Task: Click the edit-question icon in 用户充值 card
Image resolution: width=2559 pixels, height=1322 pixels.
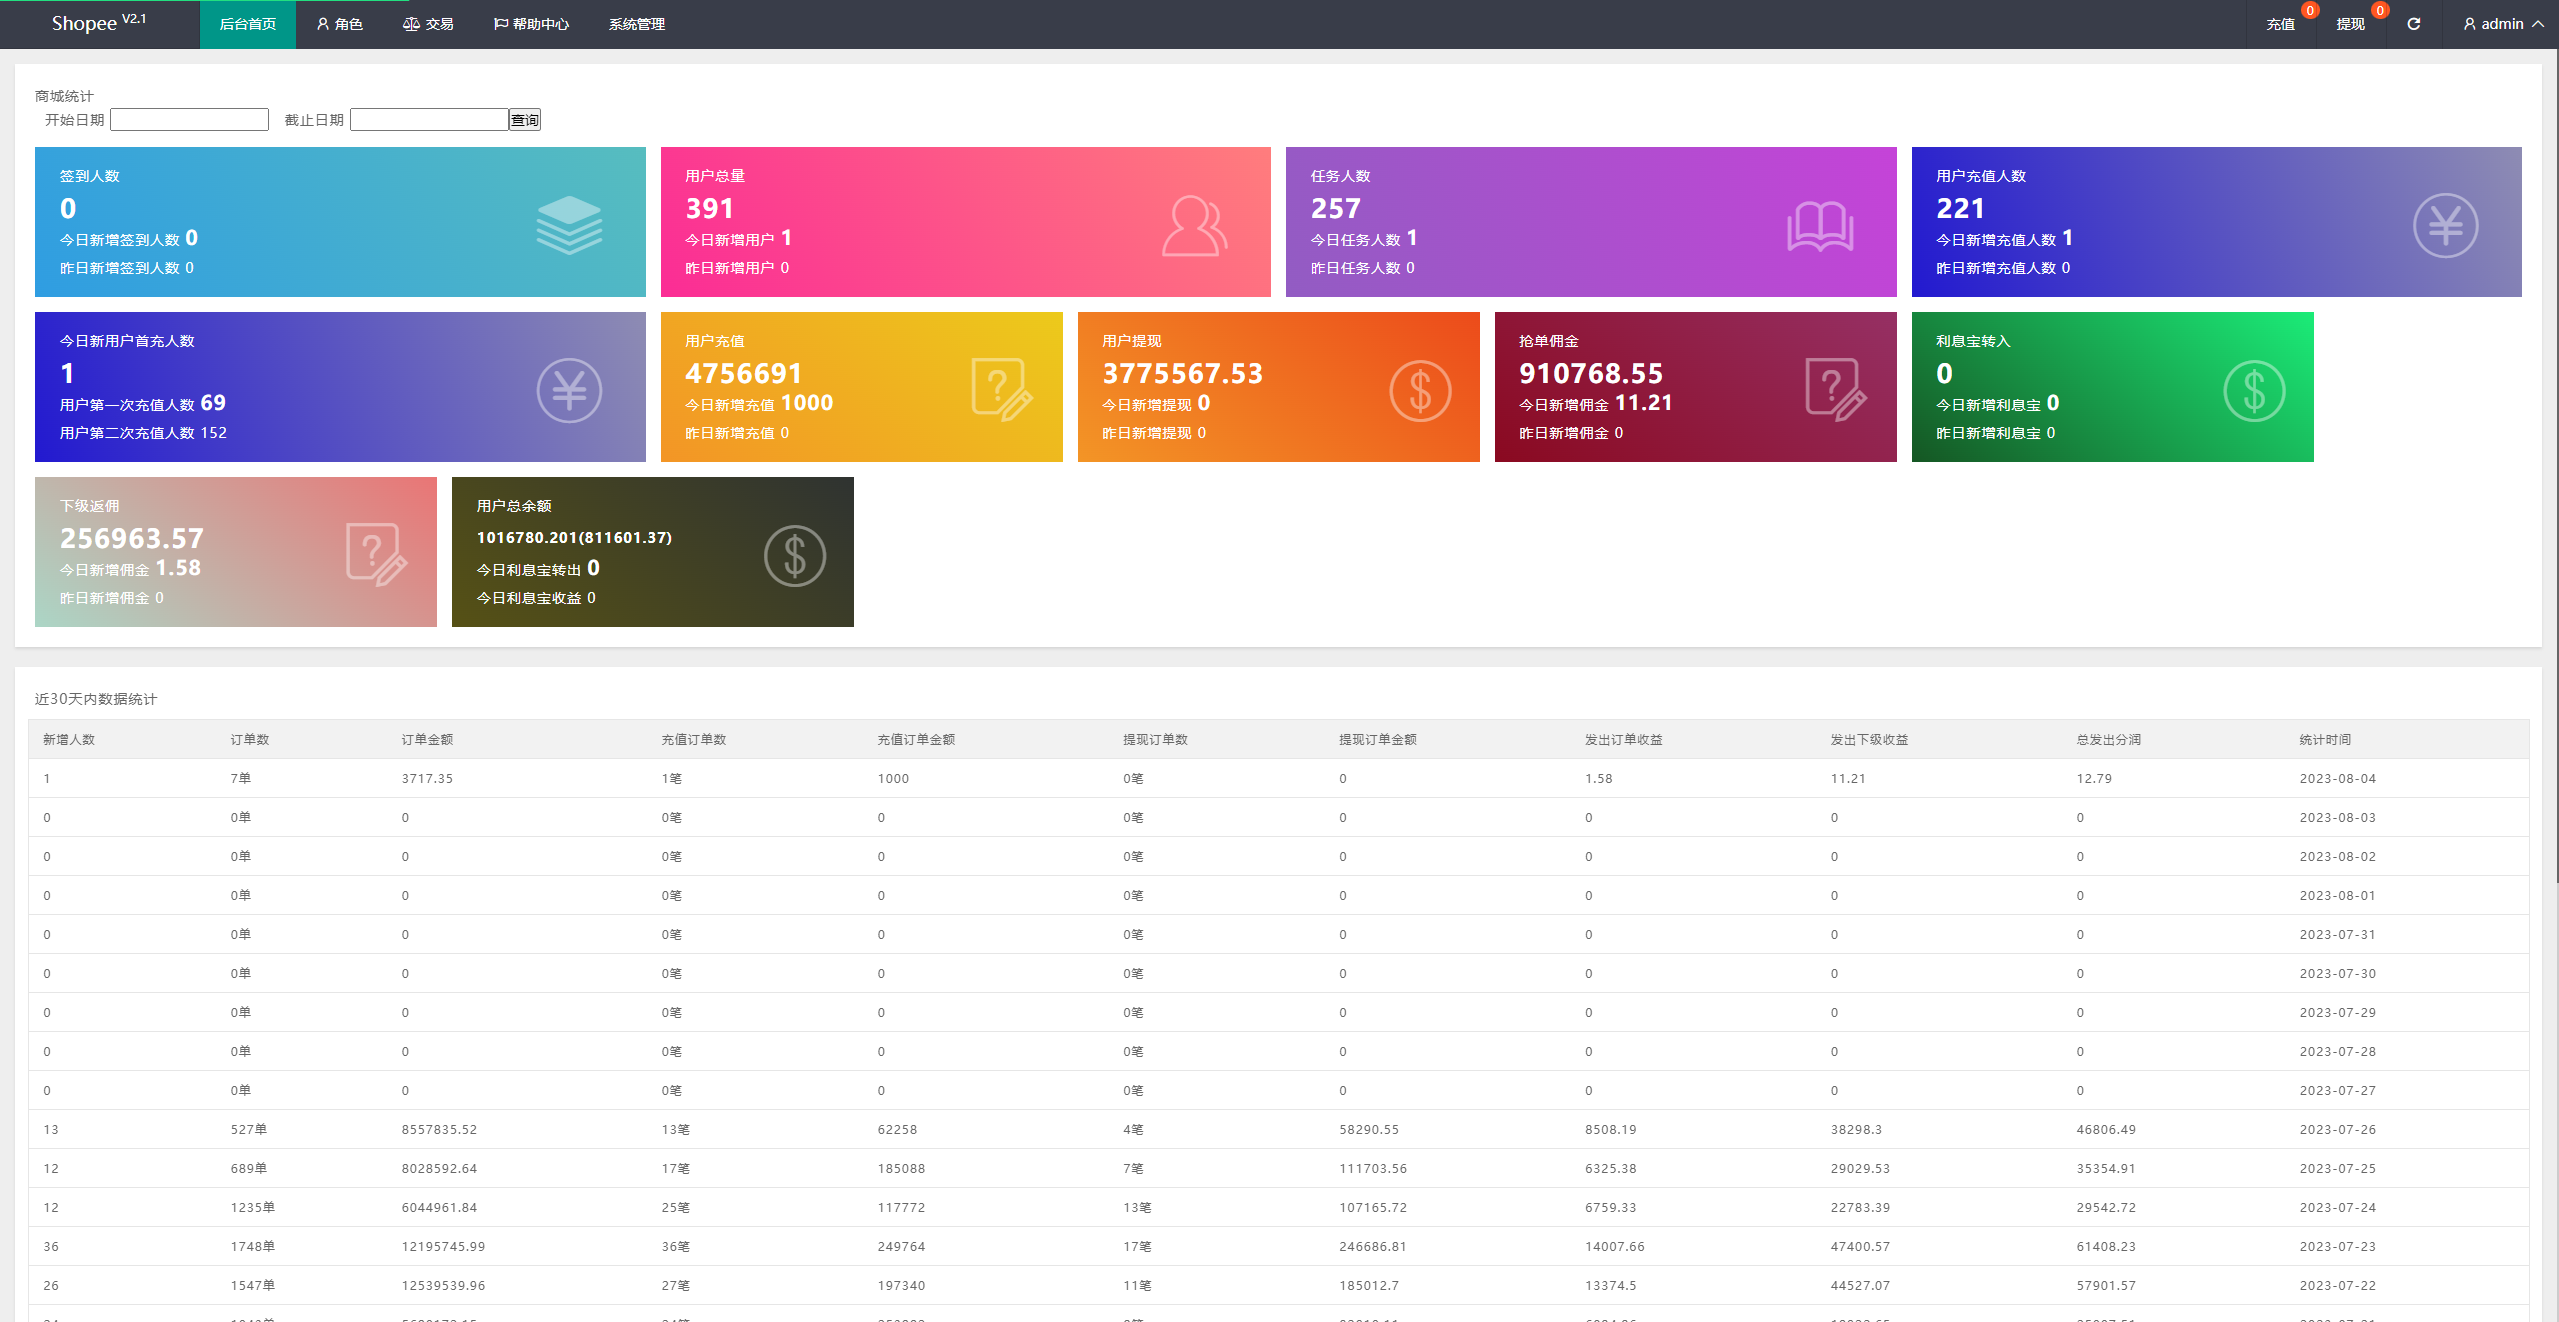Action: click(x=1002, y=389)
